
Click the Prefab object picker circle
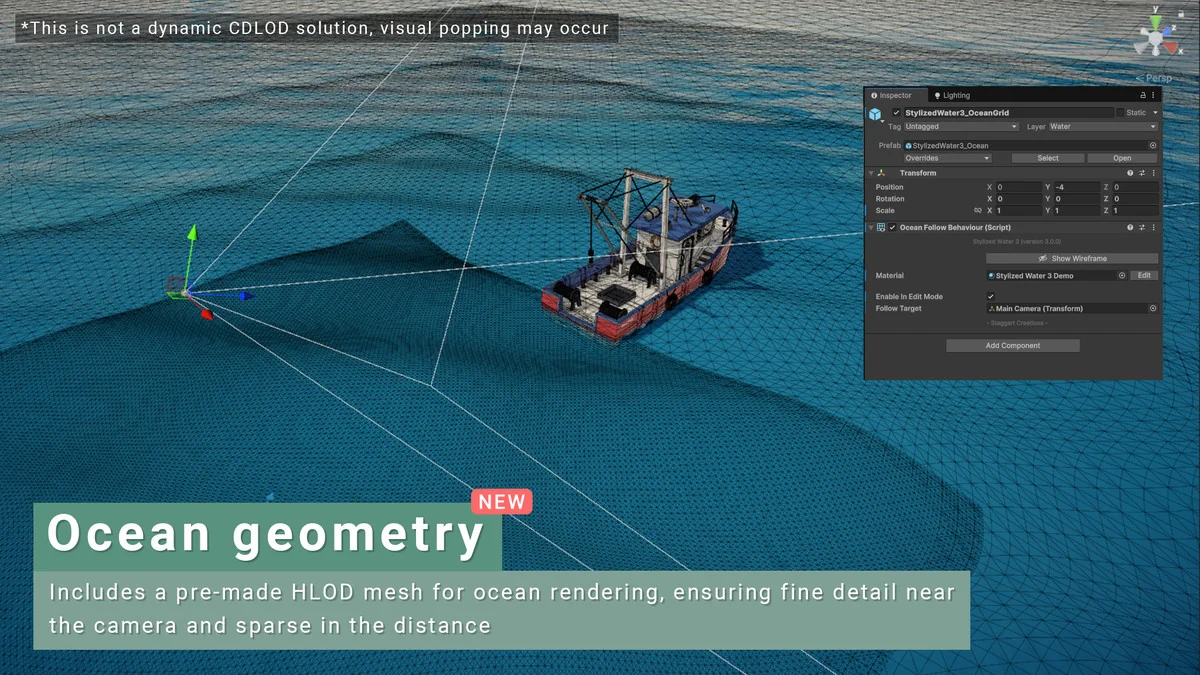(x=1153, y=146)
